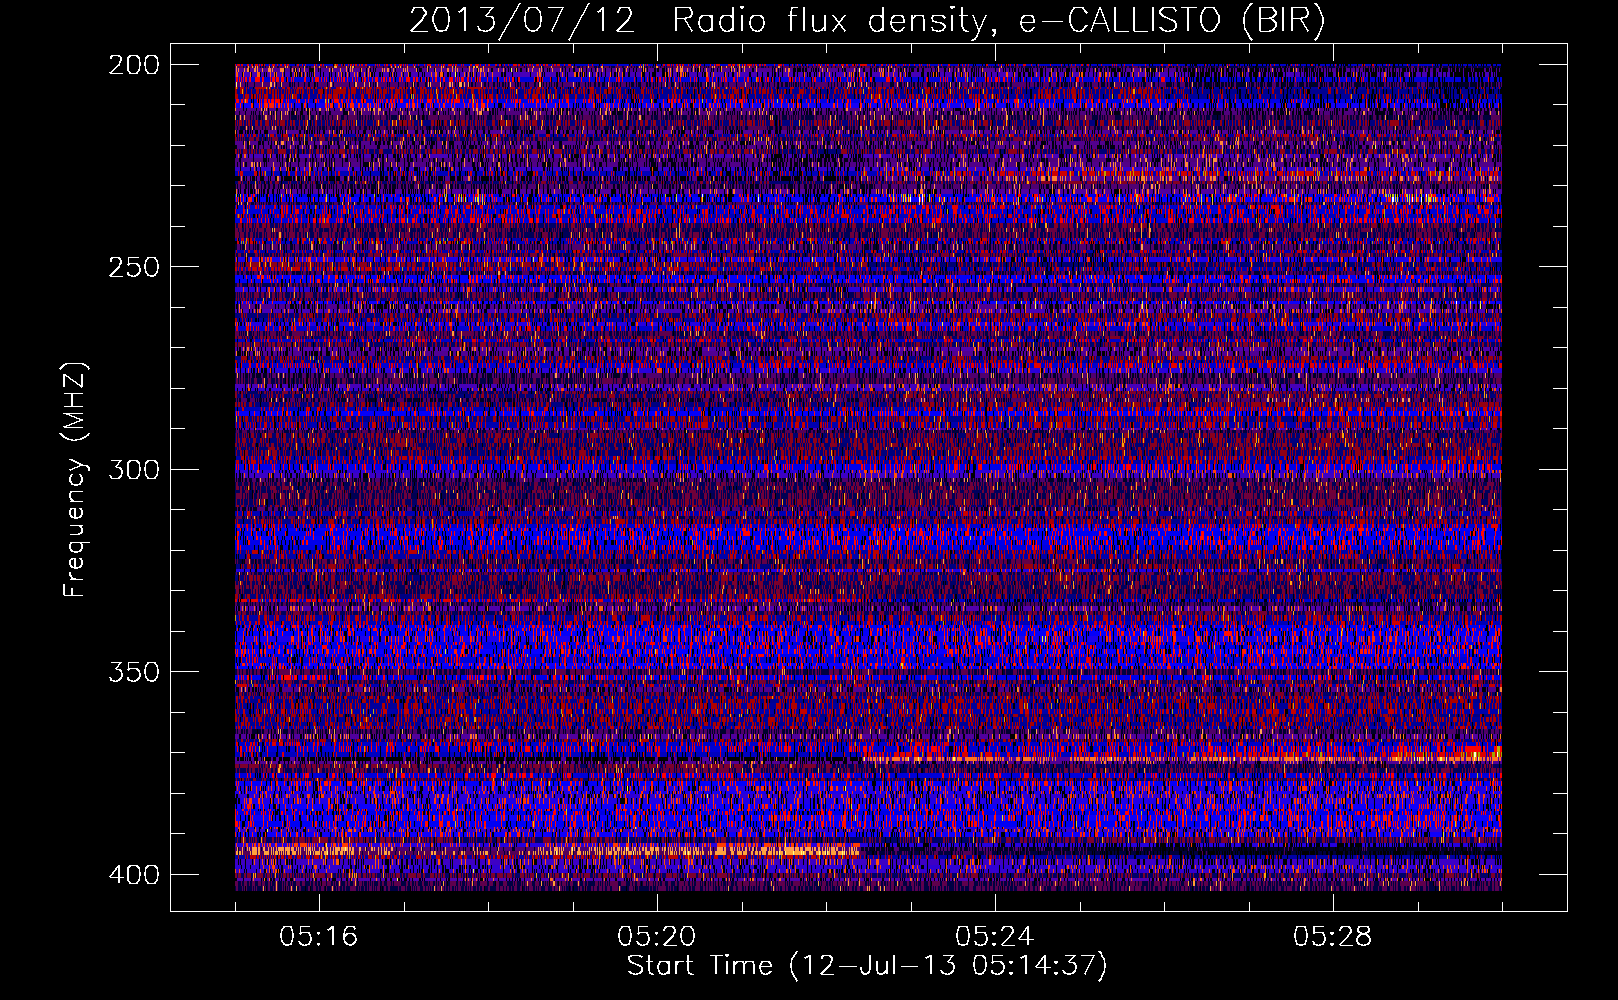Click the 'Start Time (12-Jul-13 05:14:37)' axis label

[867, 966]
